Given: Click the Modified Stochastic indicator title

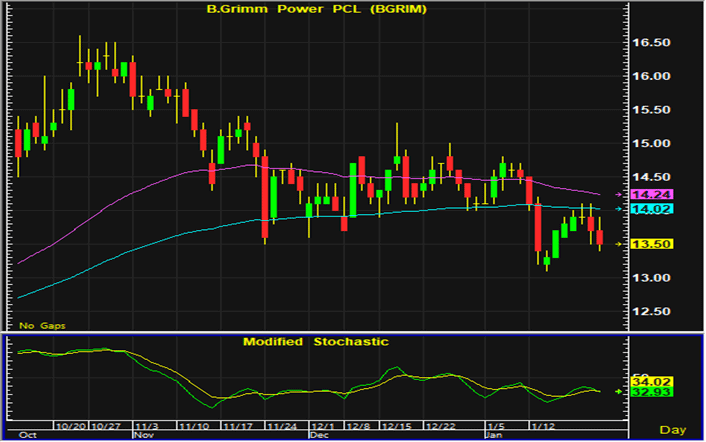Looking at the screenshot, I should (x=316, y=341).
